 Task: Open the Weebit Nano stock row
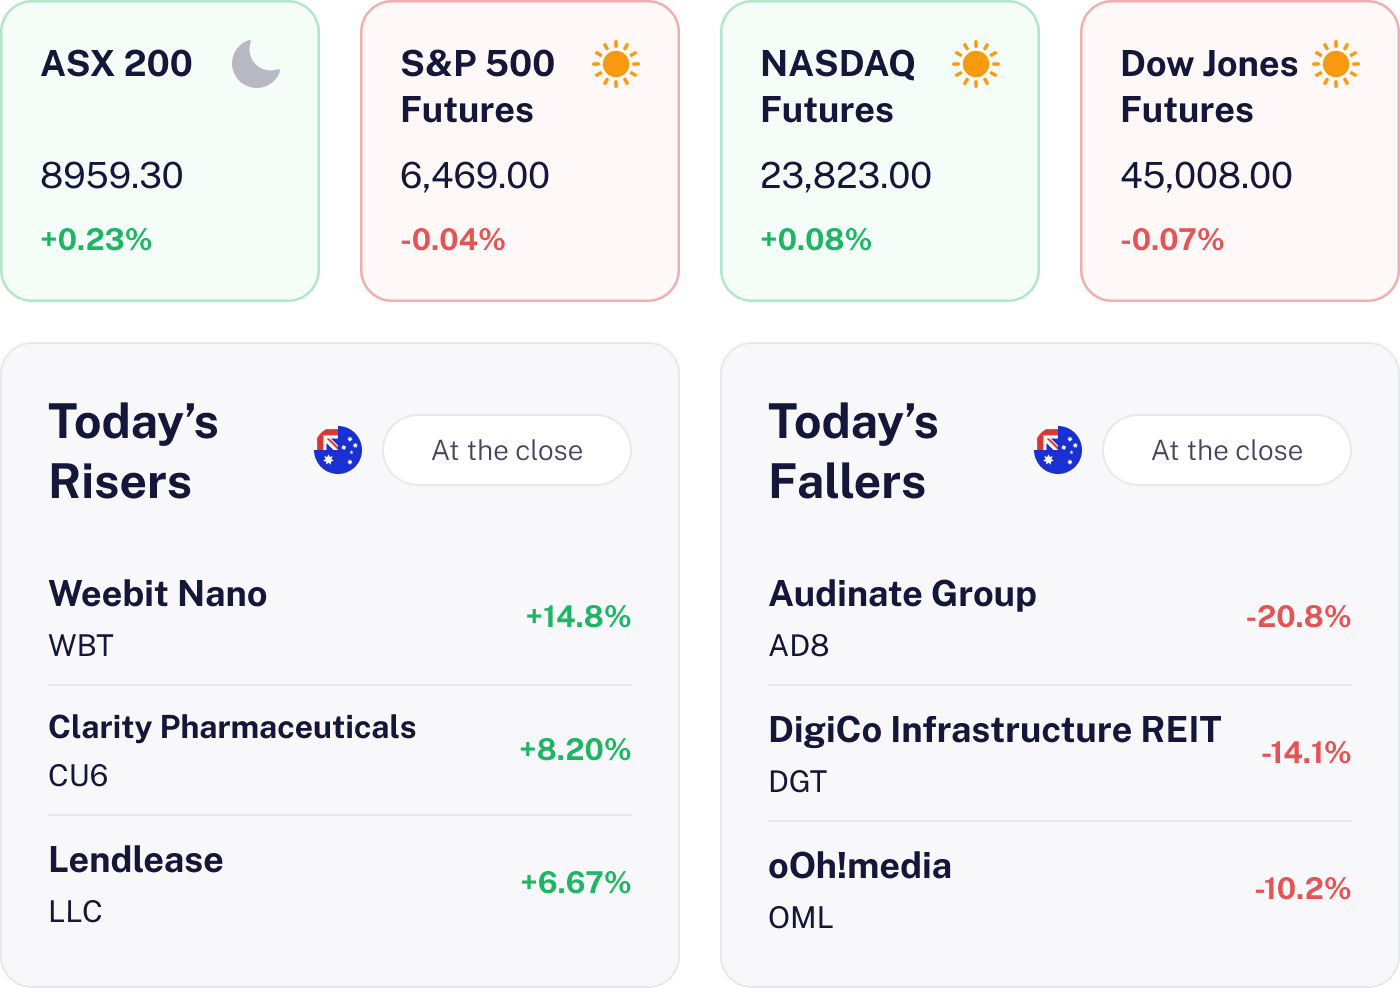tap(340, 618)
